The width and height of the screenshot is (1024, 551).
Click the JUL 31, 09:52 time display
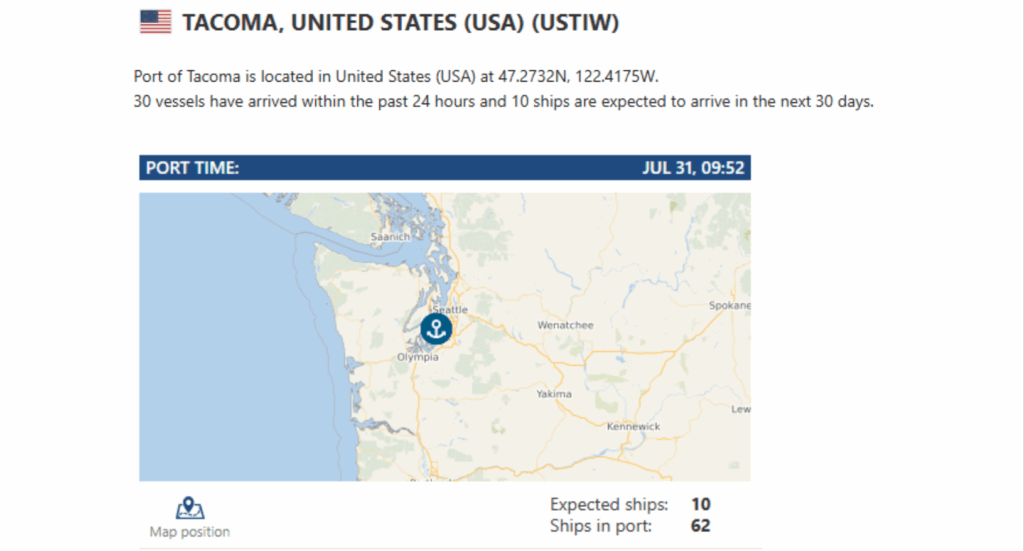pos(693,168)
